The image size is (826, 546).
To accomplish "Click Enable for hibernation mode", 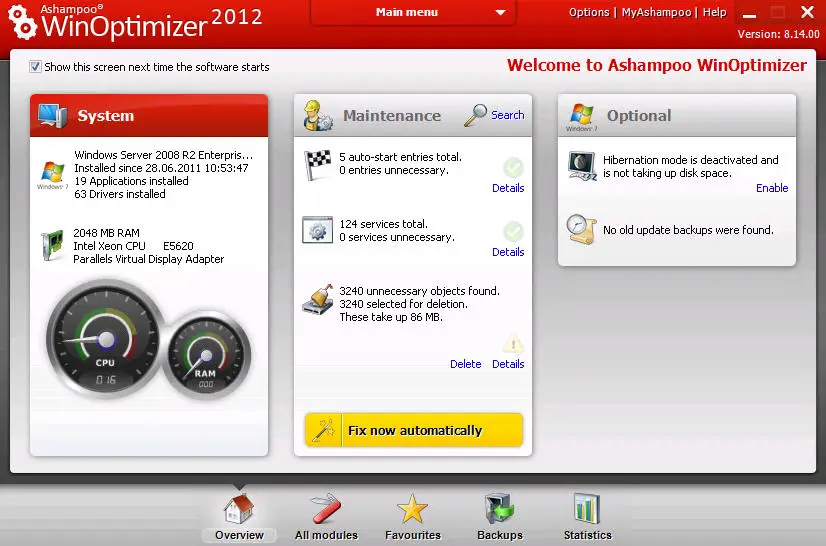I will click(x=772, y=188).
